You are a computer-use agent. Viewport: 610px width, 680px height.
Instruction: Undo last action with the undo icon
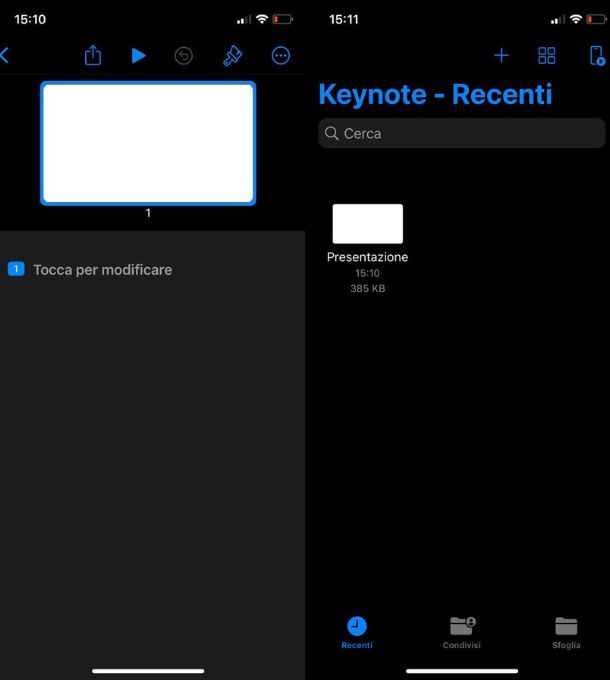coord(183,56)
